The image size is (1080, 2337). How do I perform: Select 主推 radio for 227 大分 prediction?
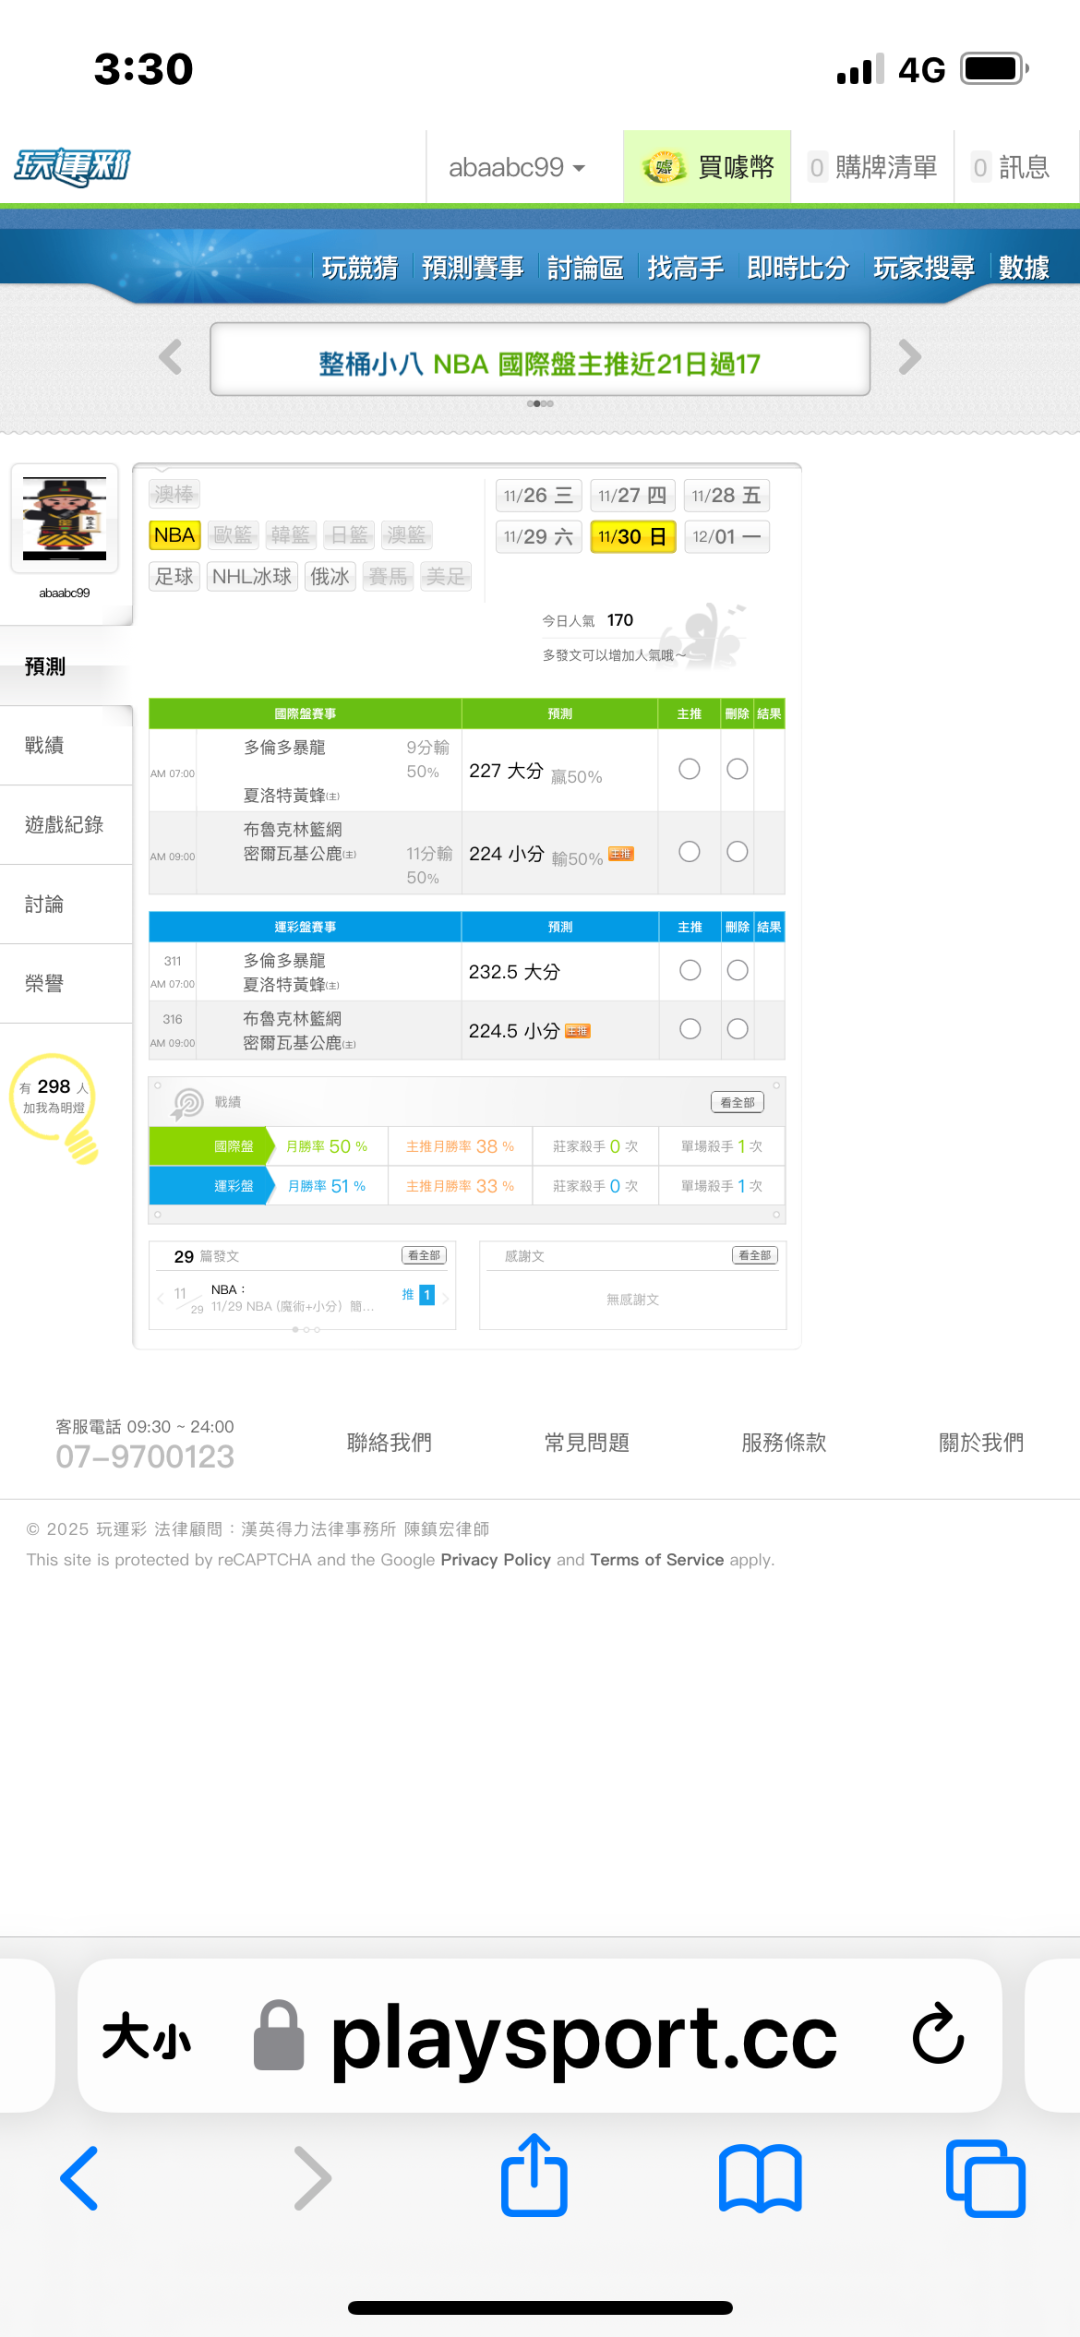[689, 769]
